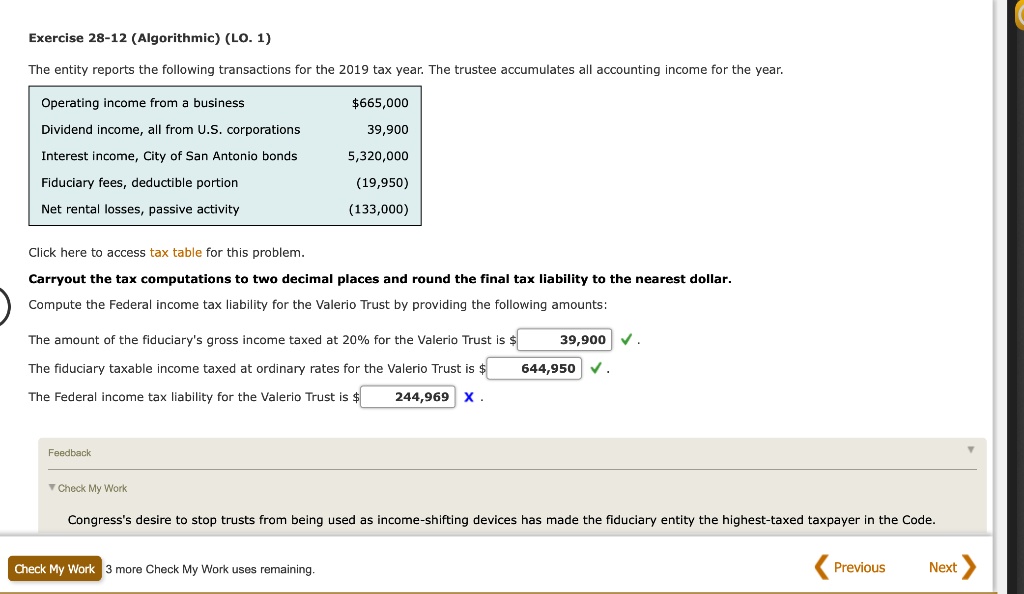
Task: Click the 20% gross income input field
Action: click(x=564, y=339)
